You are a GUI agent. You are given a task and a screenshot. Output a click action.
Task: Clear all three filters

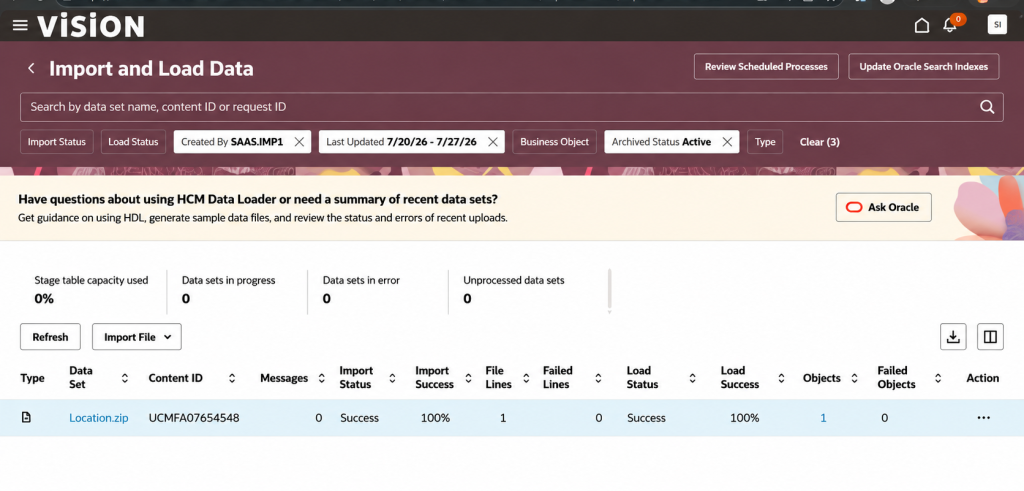[820, 142]
